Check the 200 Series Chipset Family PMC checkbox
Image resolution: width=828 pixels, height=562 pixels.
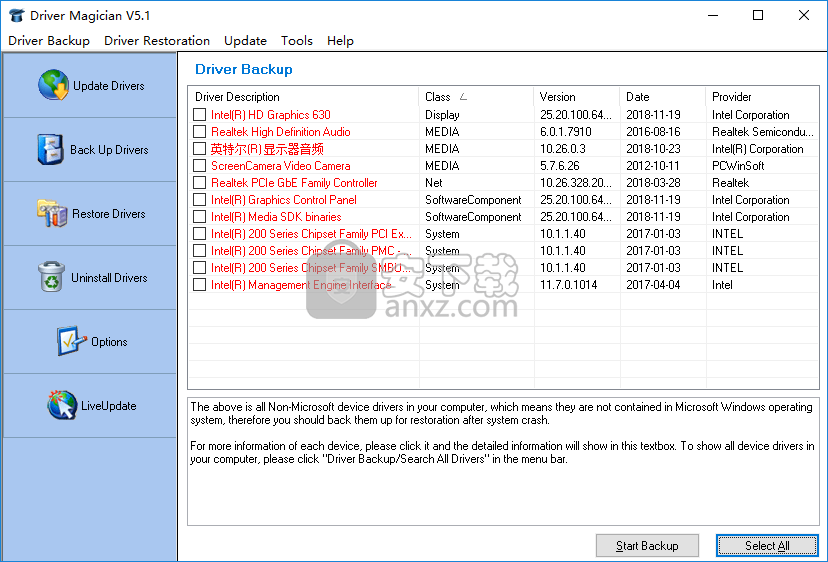(x=200, y=250)
